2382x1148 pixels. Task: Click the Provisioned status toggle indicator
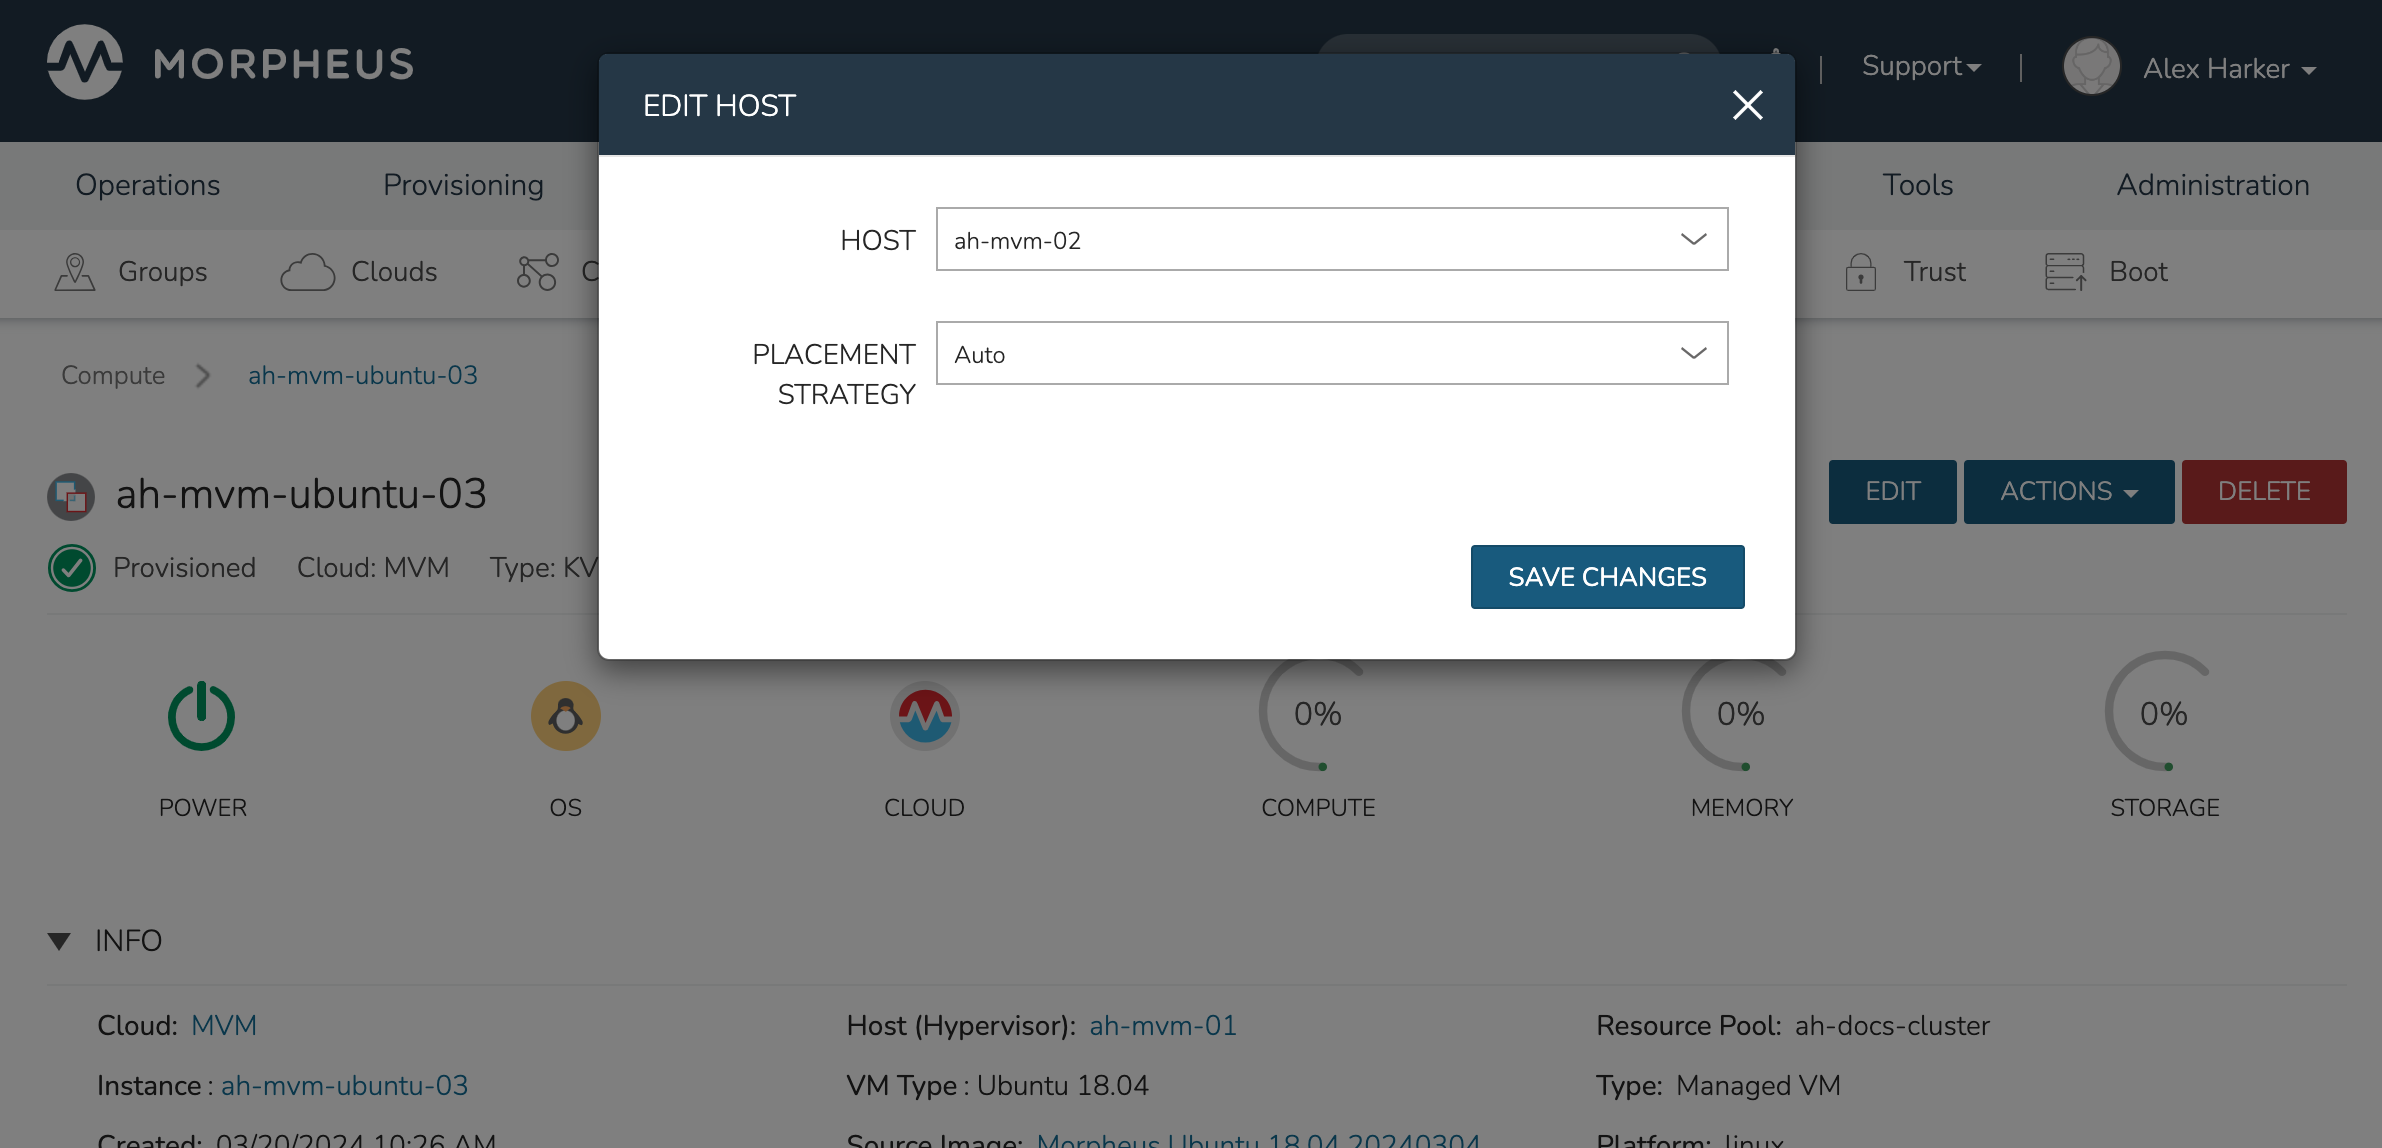(x=71, y=566)
